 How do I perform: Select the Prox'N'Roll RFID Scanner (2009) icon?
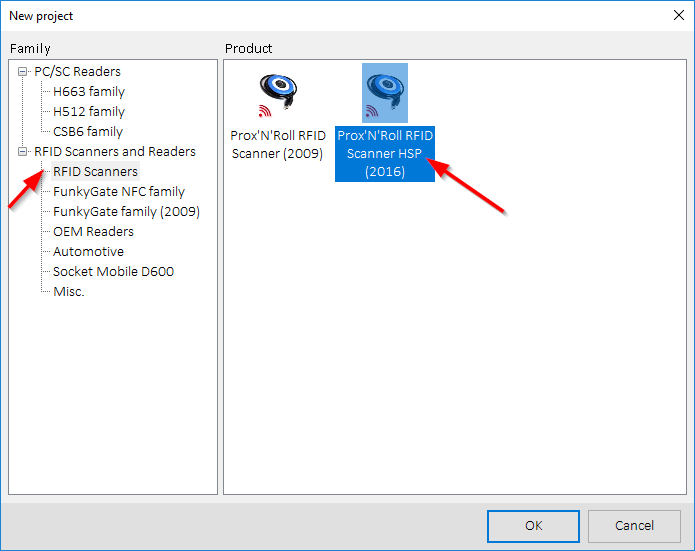pos(278,95)
